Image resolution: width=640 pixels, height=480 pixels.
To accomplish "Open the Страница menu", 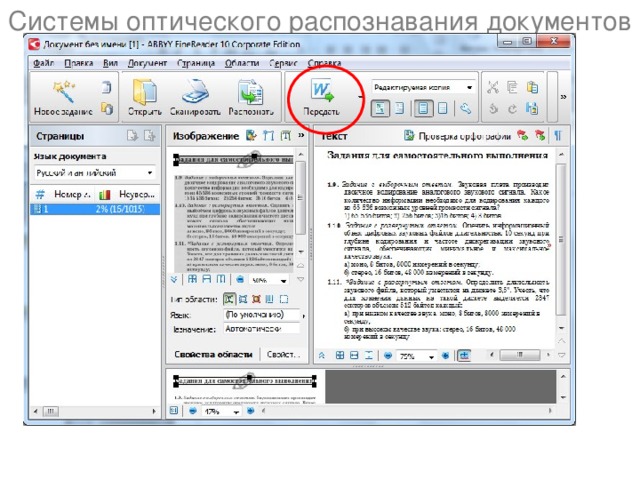I will [196, 63].
